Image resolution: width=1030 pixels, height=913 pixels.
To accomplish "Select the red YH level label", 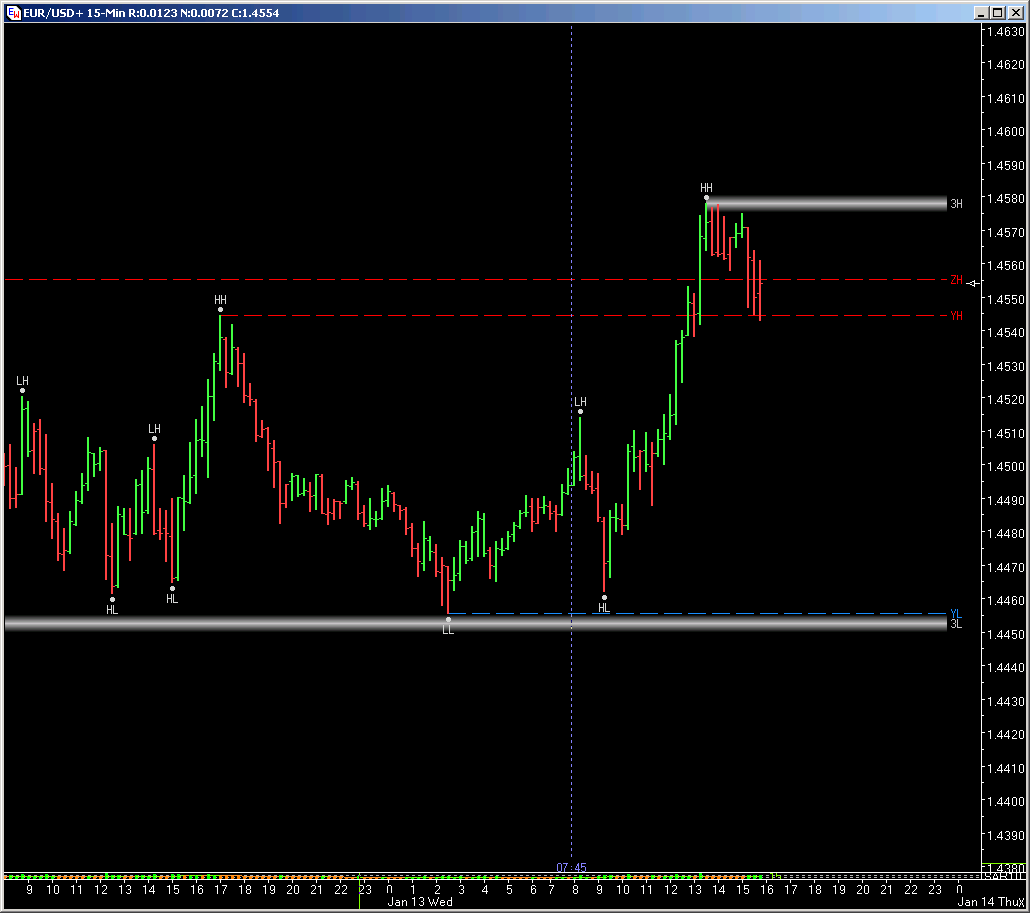I will [x=956, y=316].
